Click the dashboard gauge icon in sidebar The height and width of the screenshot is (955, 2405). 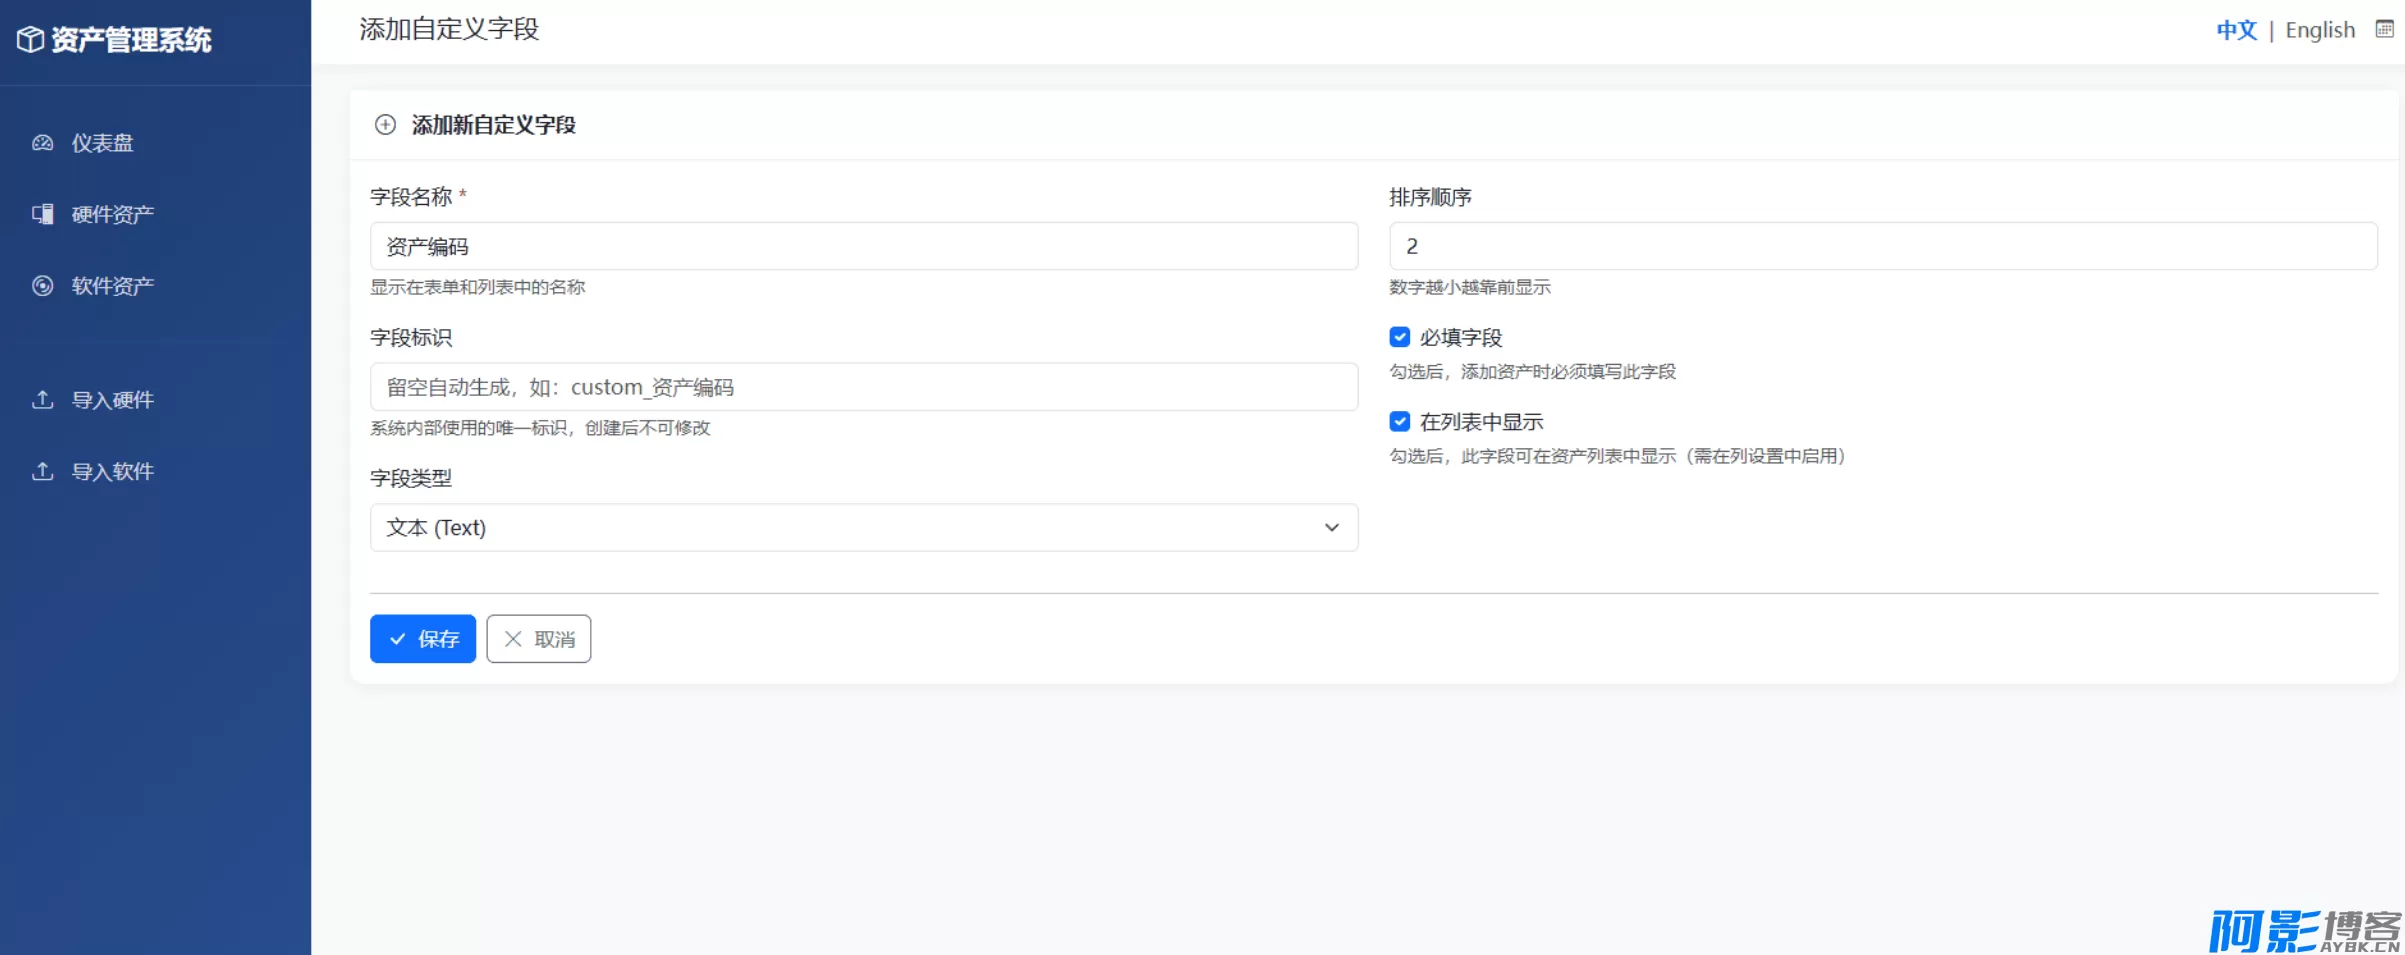coord(42,143)
